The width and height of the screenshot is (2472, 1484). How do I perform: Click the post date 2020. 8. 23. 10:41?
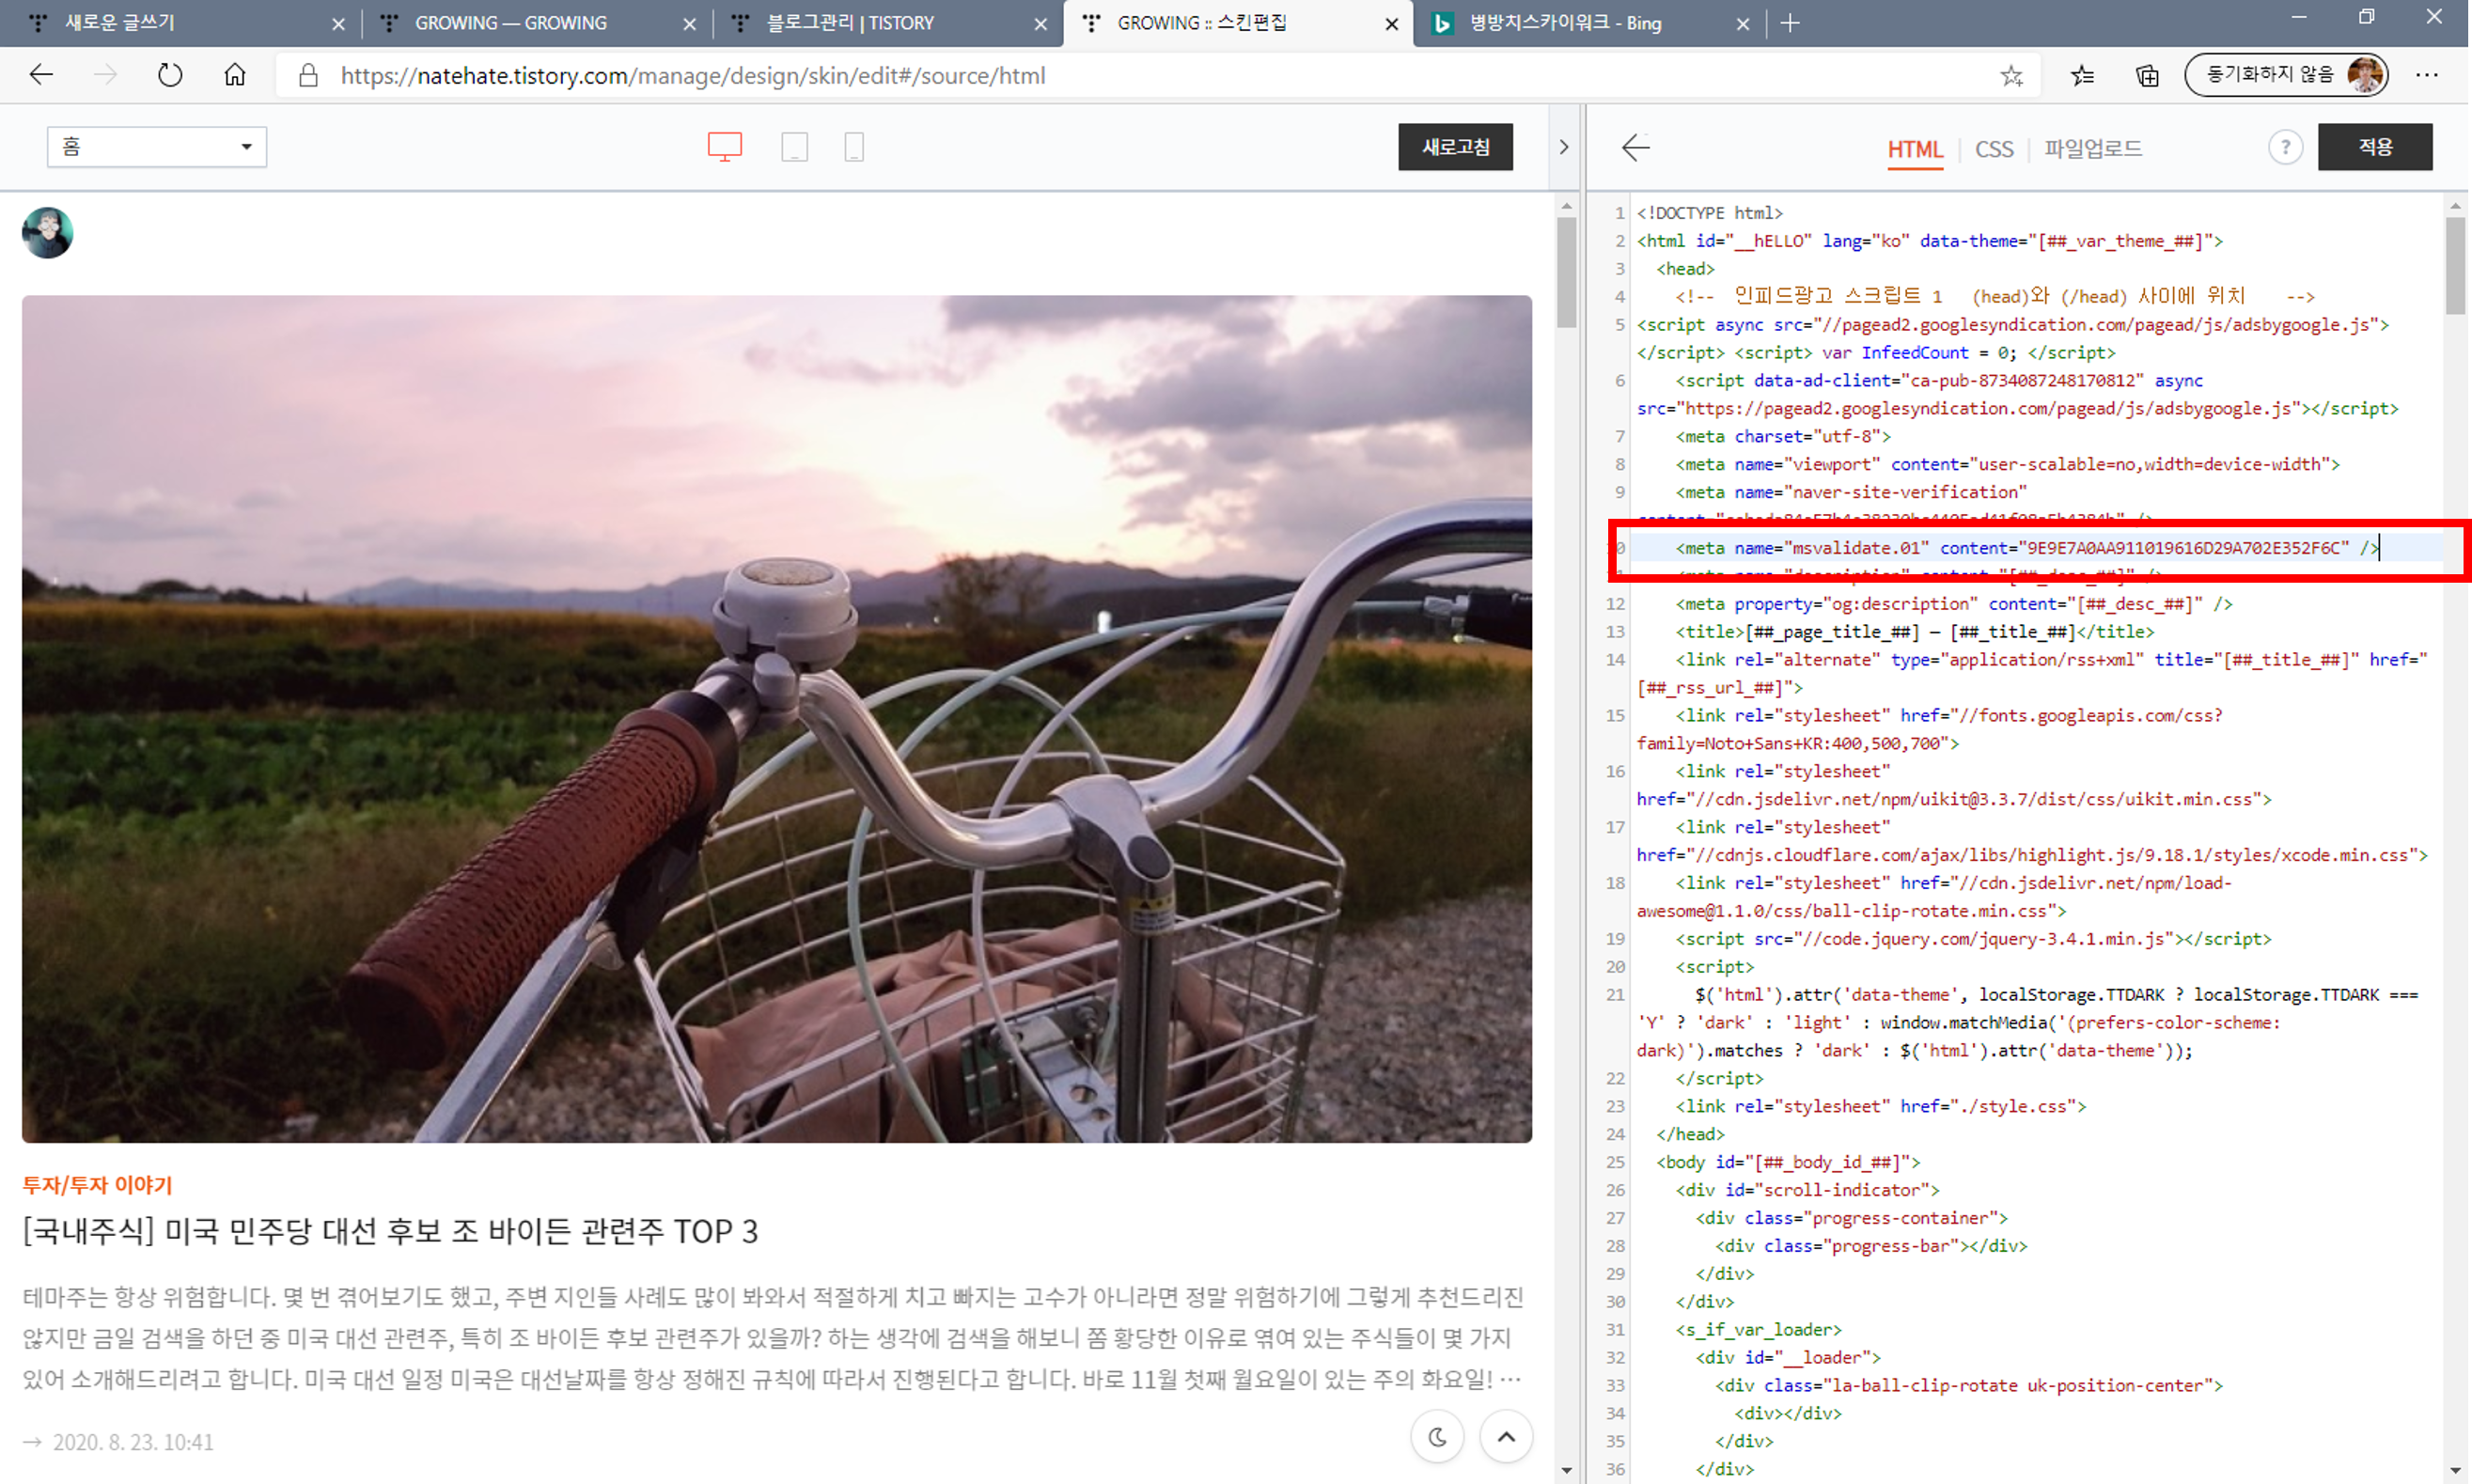pos(133,1442)
